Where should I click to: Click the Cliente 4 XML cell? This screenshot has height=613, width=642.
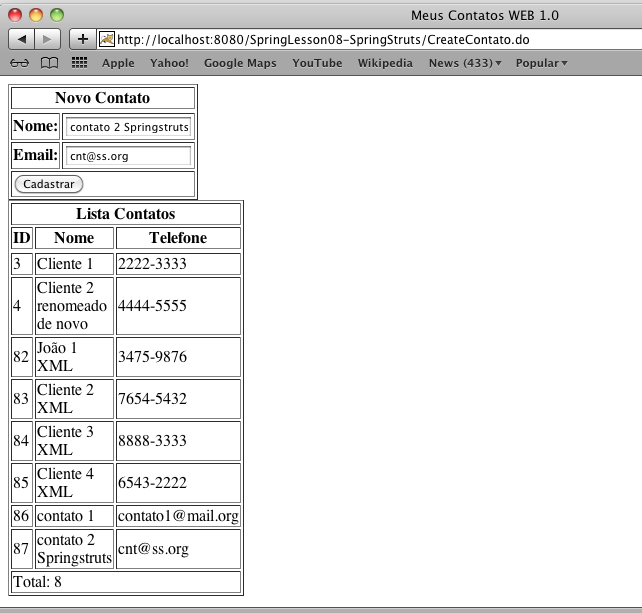pos(74,483)
